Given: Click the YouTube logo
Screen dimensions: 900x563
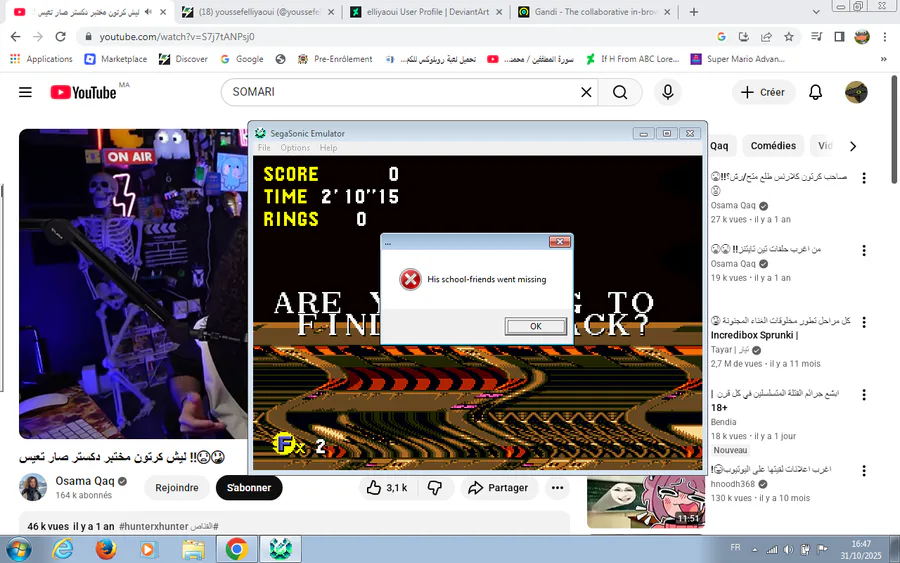Looking at the screenshot, I should (x=84, y=92).
